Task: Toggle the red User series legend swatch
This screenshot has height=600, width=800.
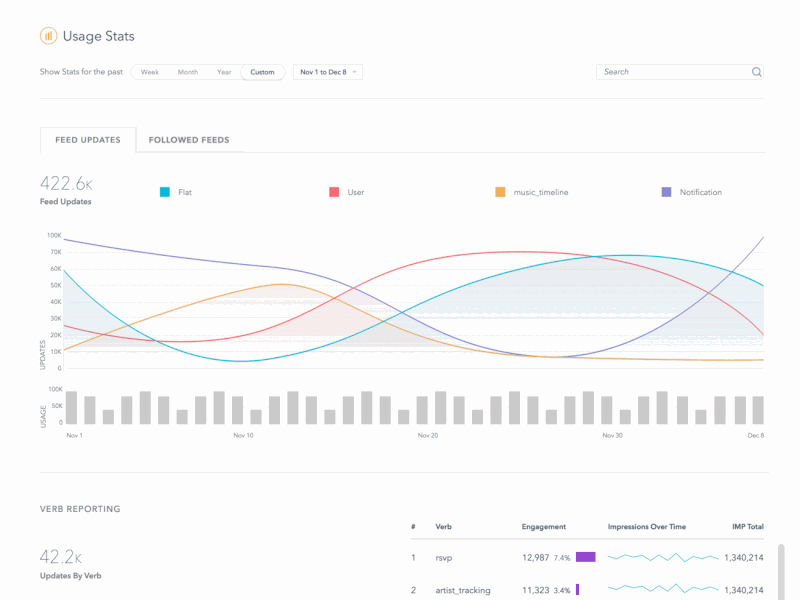Action: 334,191
